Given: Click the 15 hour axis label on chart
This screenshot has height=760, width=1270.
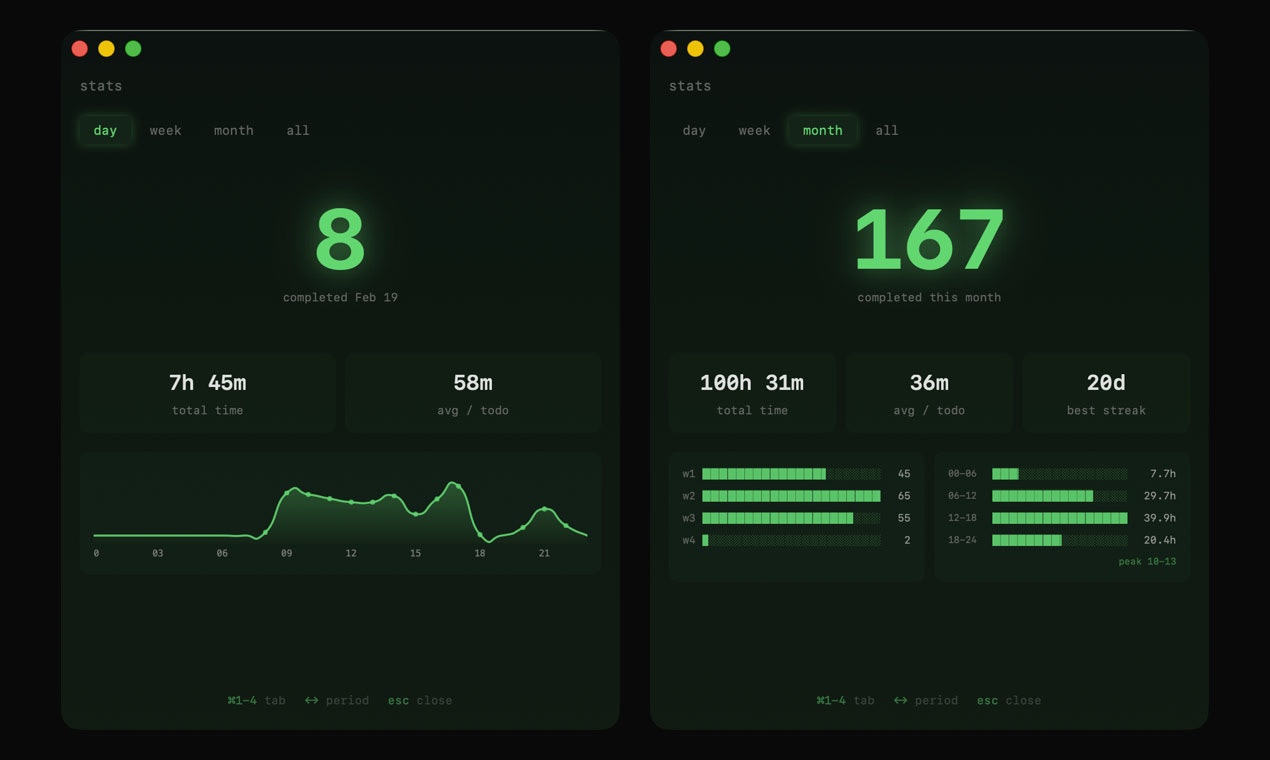Looking at the screenshot, I should [415, 553].
